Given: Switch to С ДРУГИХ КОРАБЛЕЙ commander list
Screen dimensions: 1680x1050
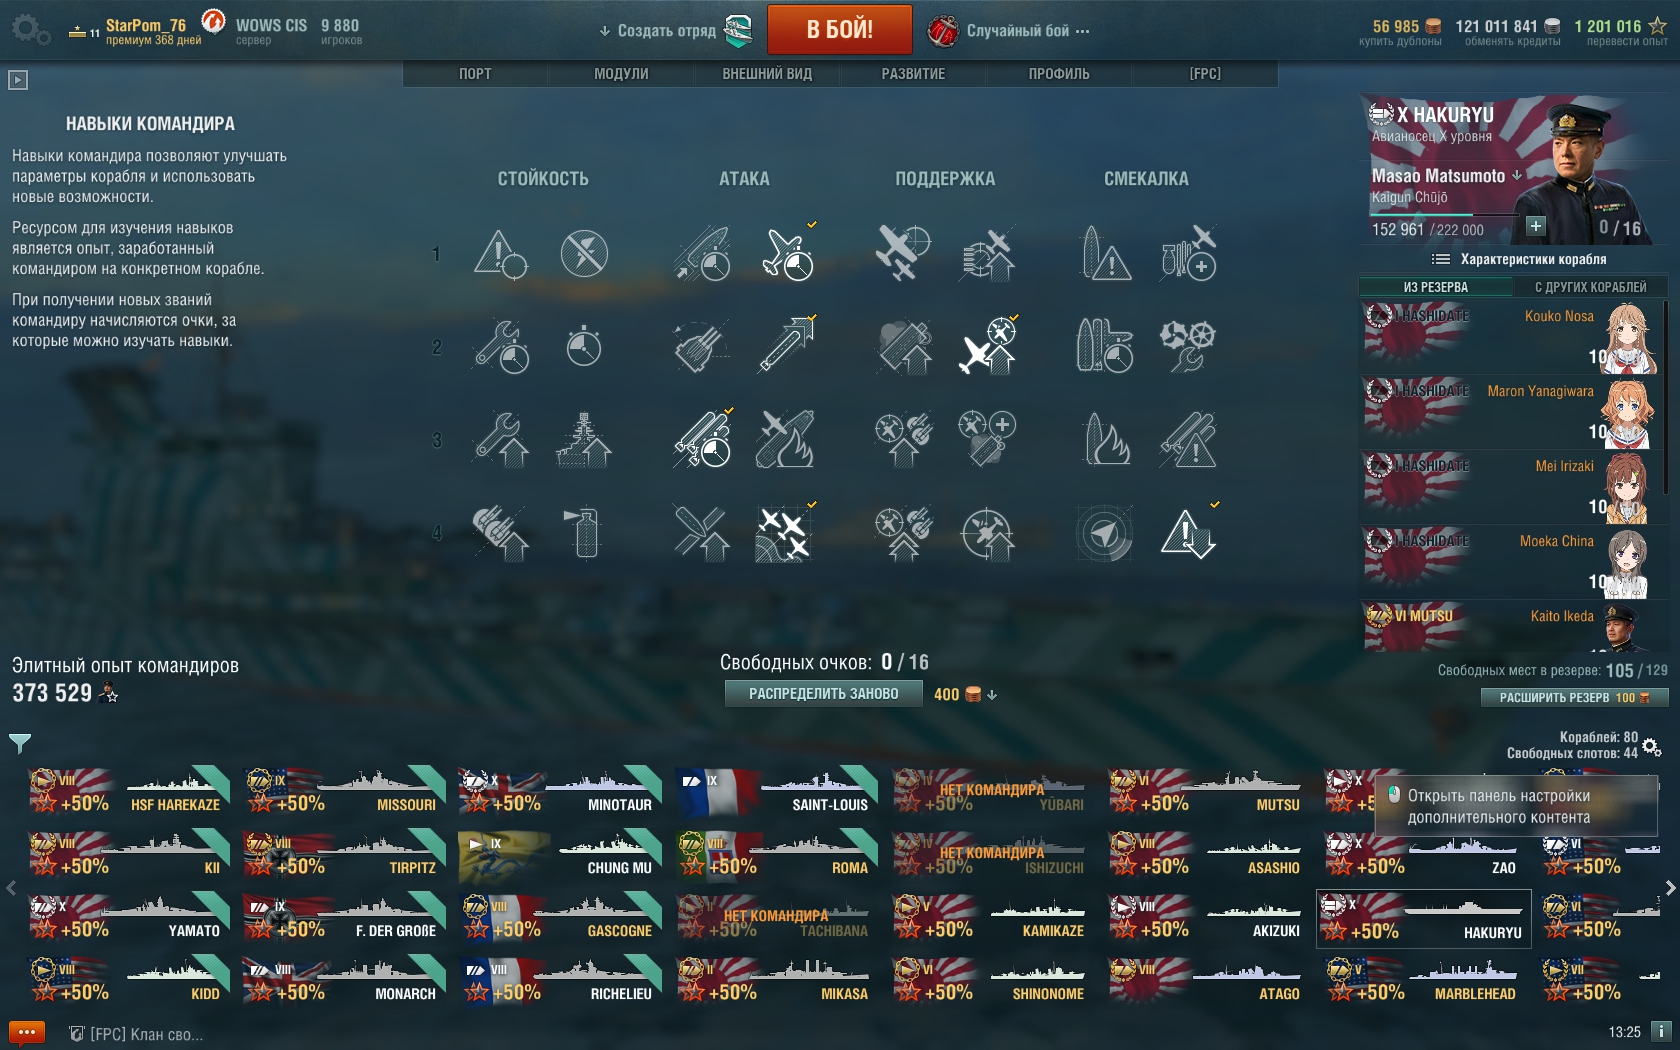Looking at the screenshot, I should click(1590, 287).
